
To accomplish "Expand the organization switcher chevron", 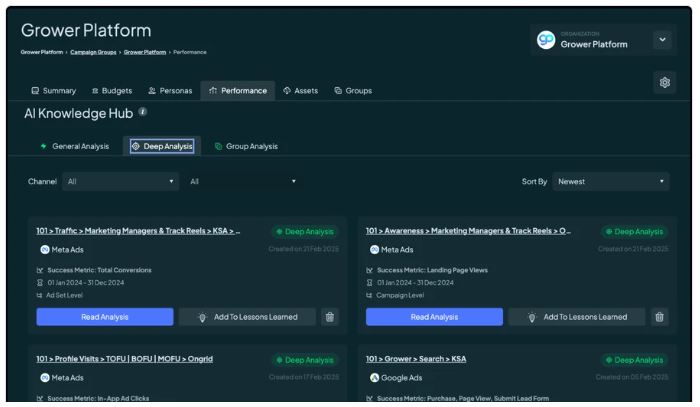I will point(662,40).
